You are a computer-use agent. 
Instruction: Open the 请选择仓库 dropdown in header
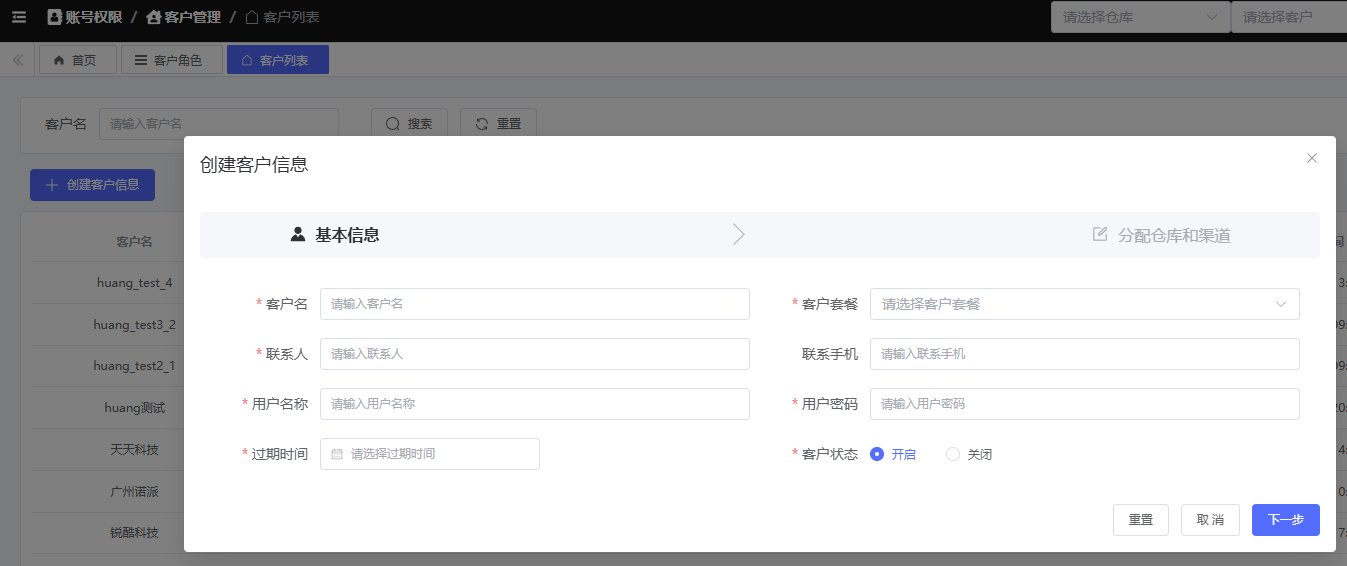click(x=1140, y=17)
